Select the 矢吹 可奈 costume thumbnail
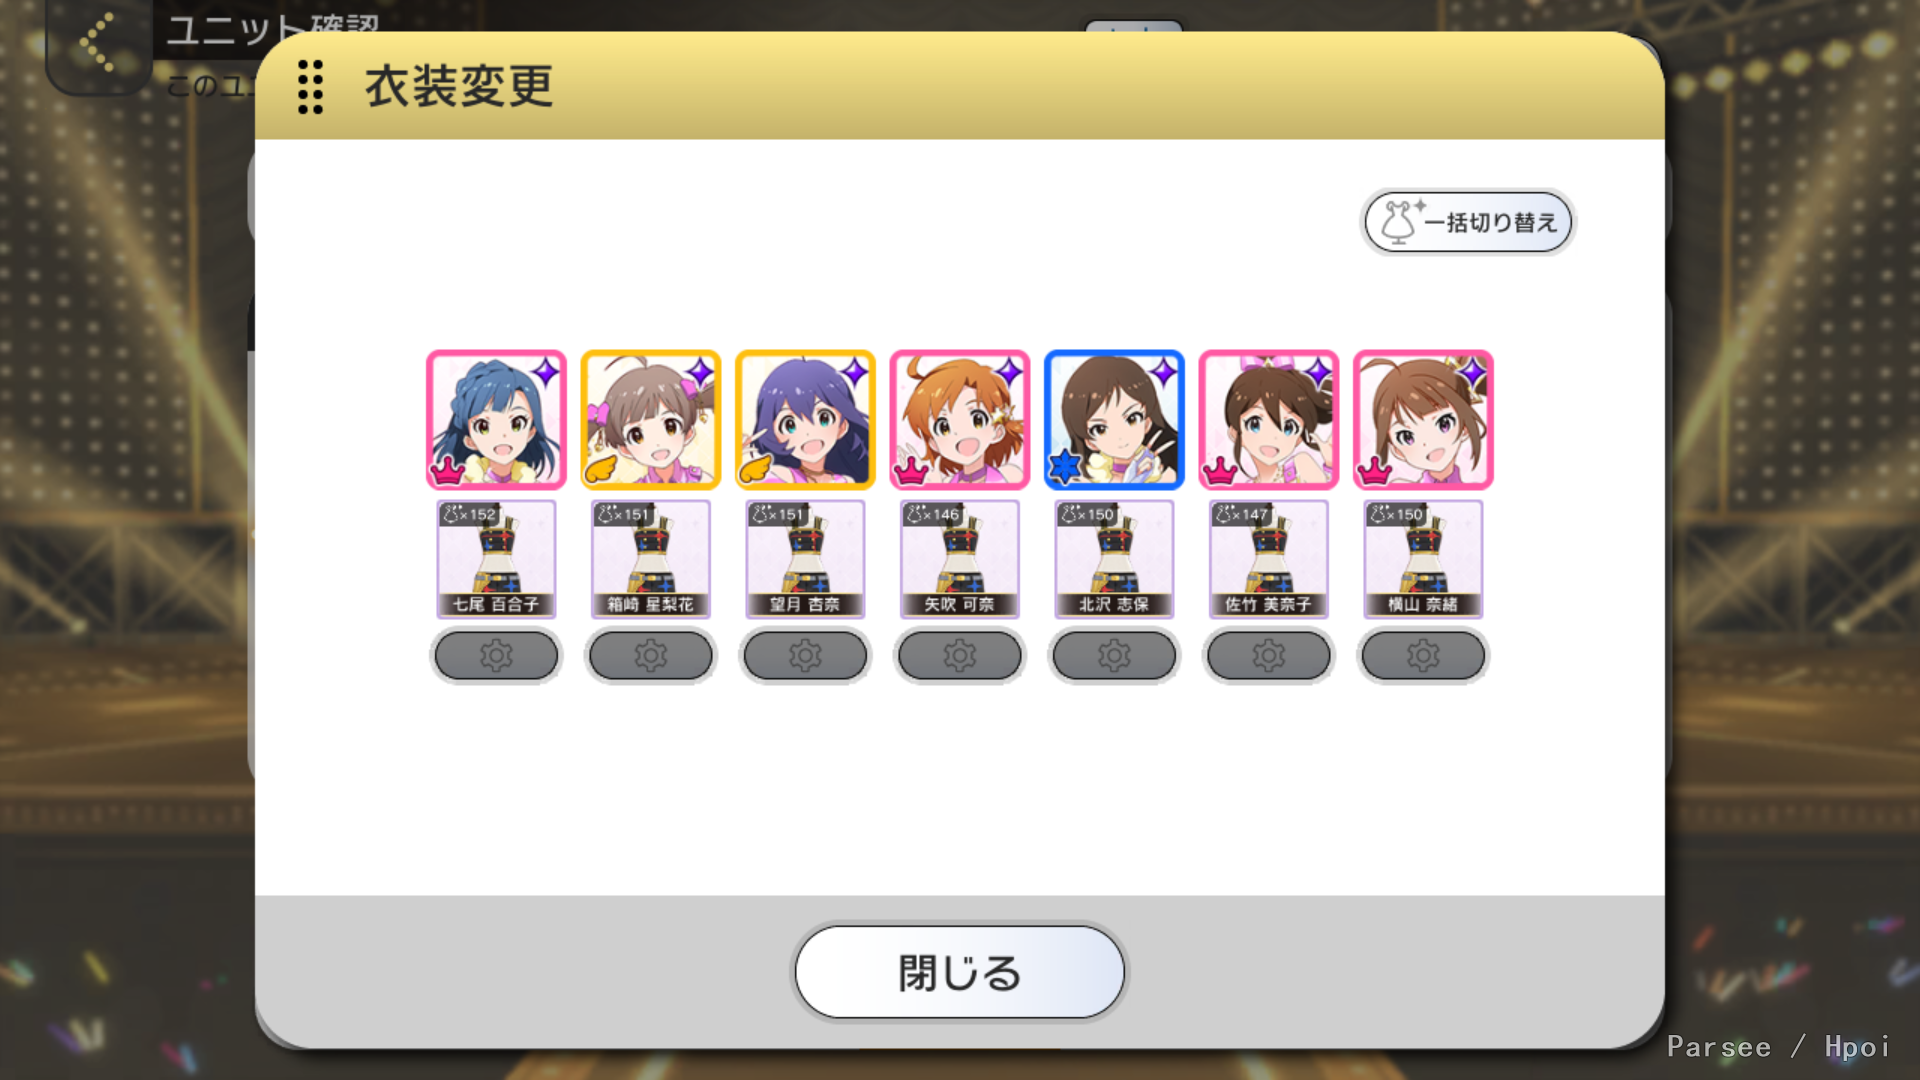Viewport: 1920px width, 1080px height. [960, 559]
